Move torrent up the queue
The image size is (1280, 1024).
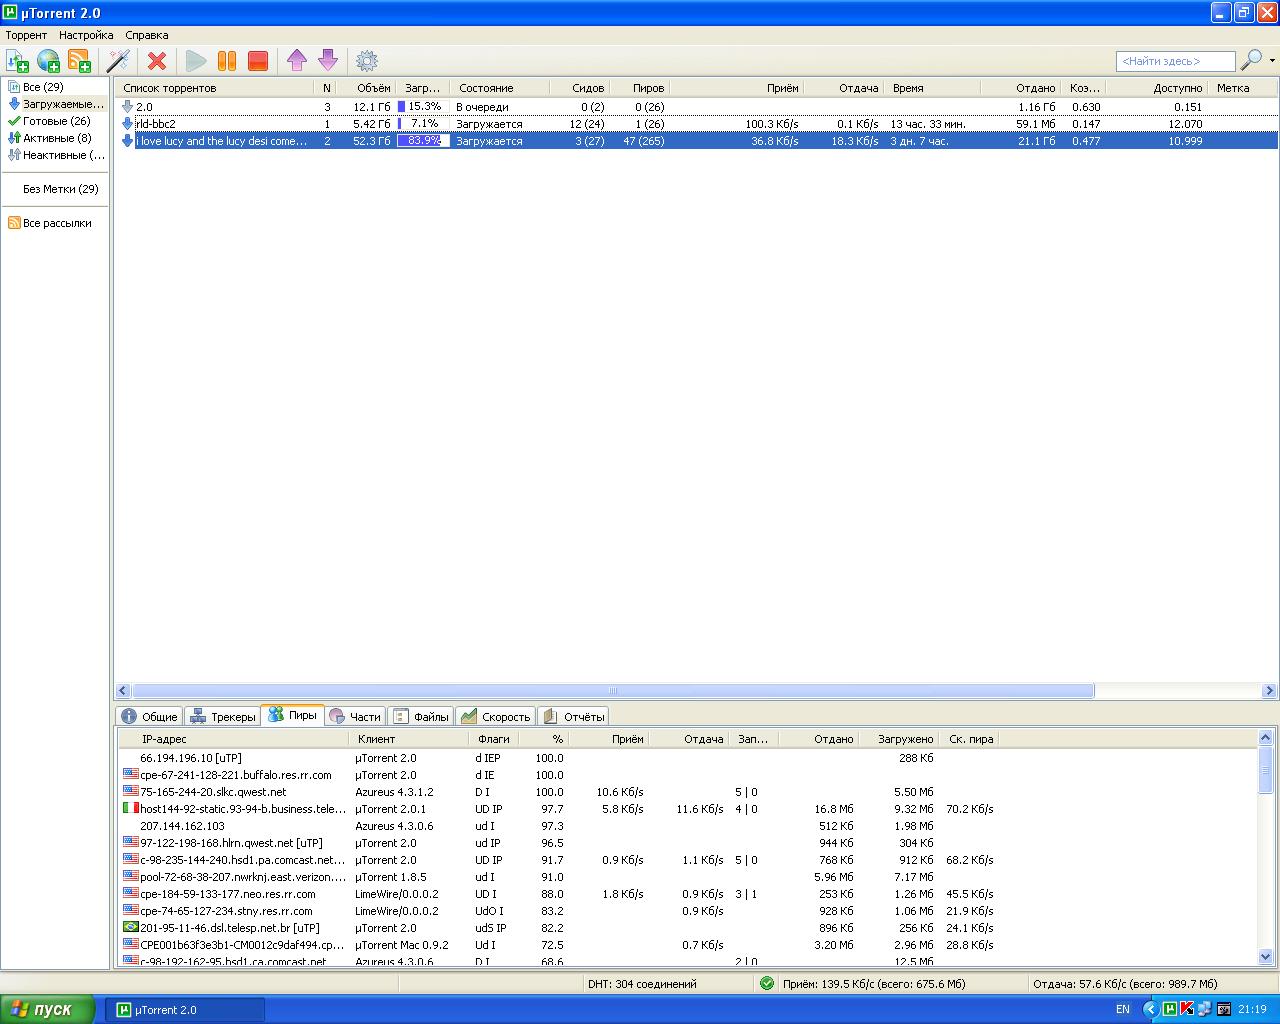point(297,61)
